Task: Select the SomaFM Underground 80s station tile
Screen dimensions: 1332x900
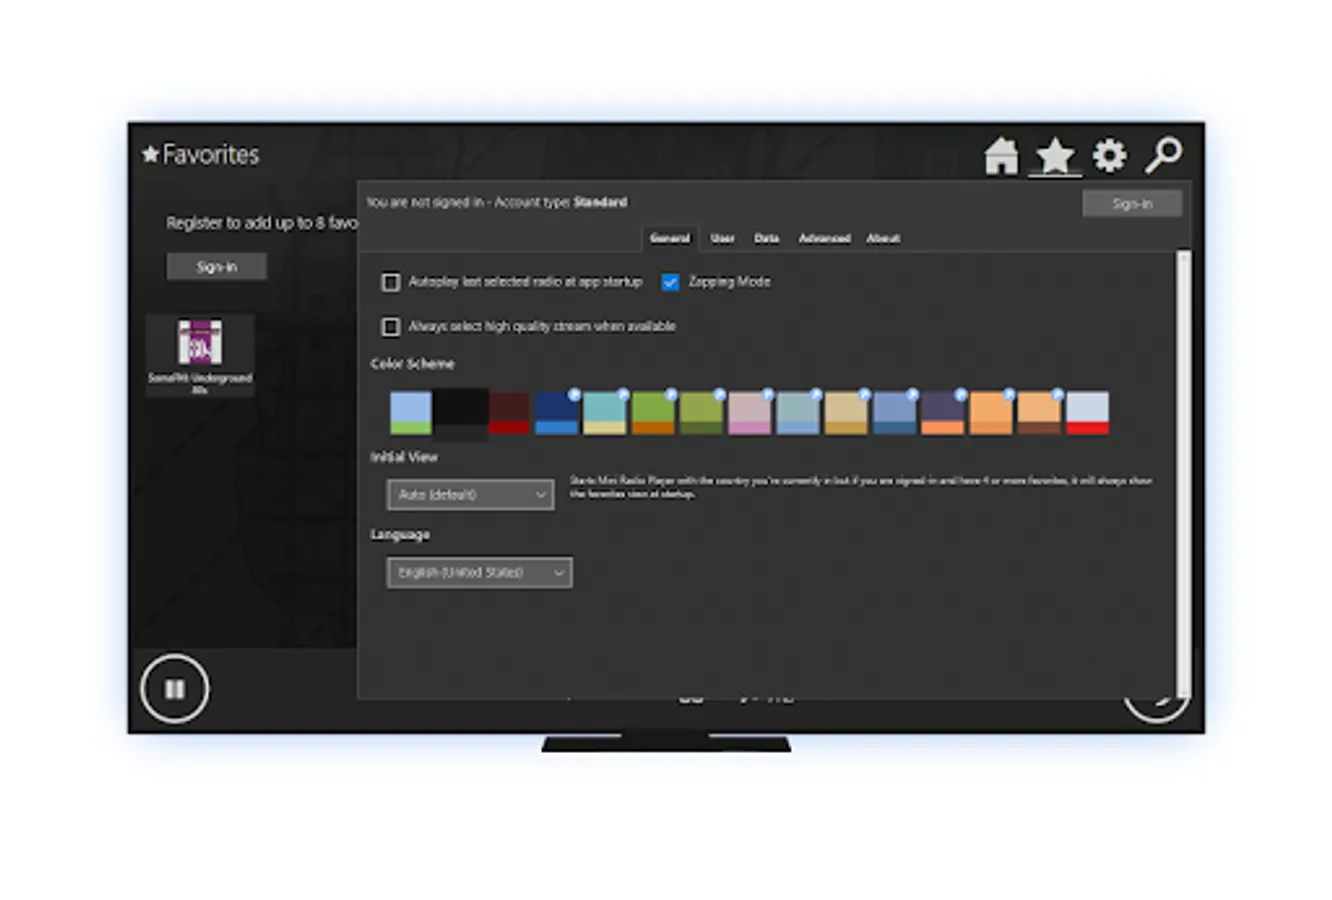Action: [200, 356]
